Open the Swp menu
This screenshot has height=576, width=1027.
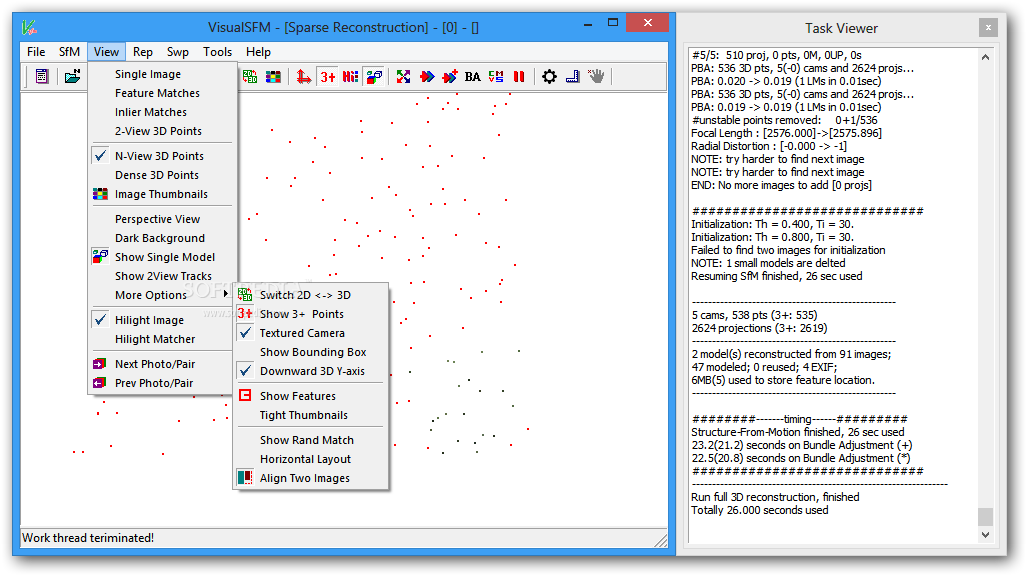(x=177, y=52)
